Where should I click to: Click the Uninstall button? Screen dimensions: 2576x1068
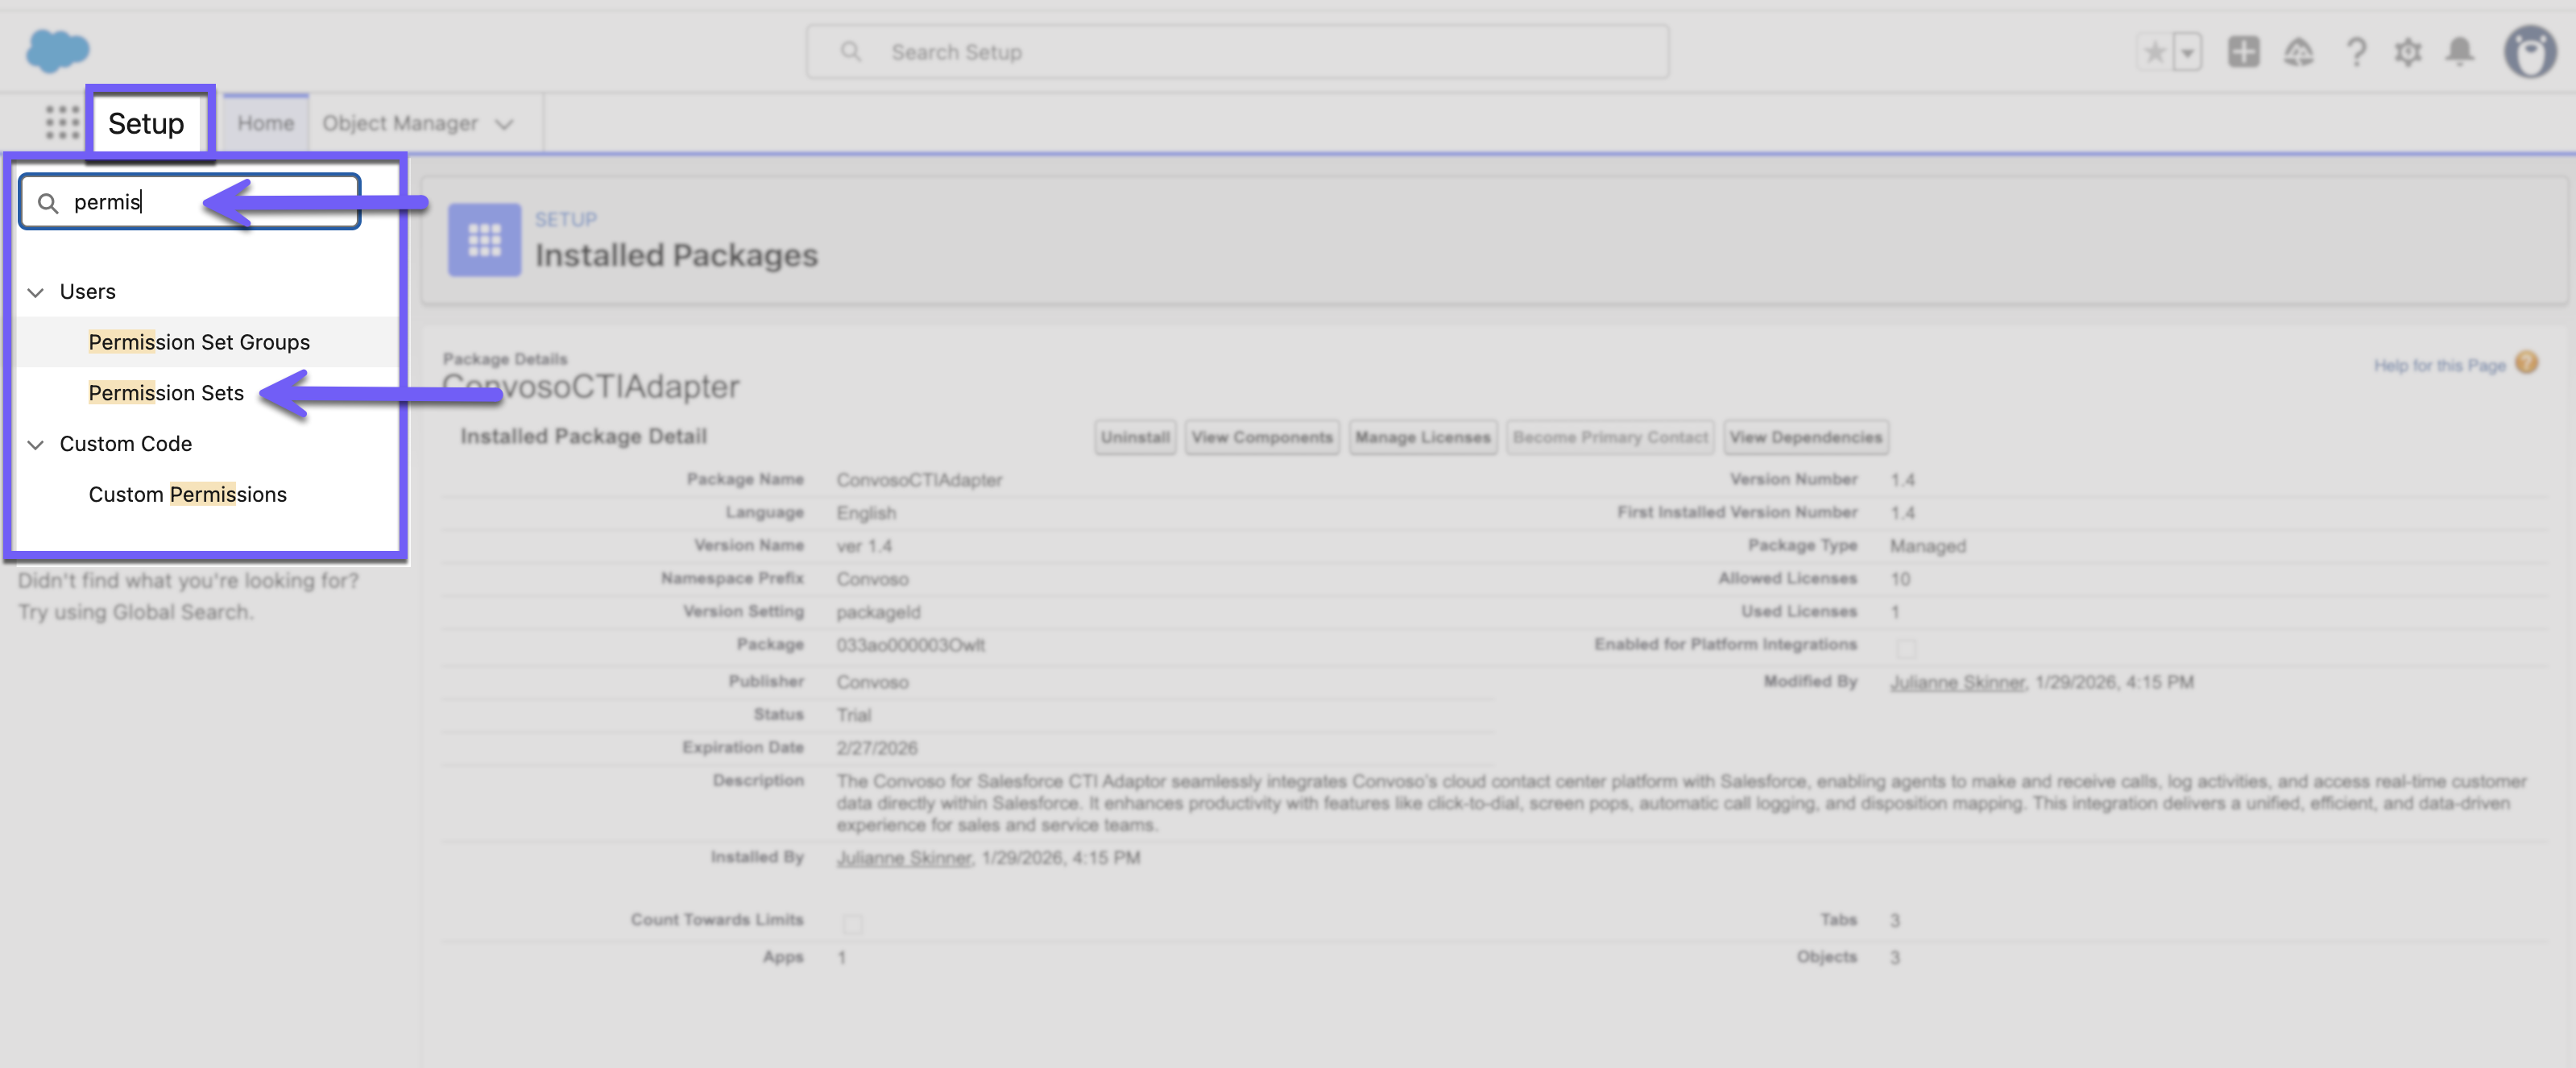pos(1134,437)
